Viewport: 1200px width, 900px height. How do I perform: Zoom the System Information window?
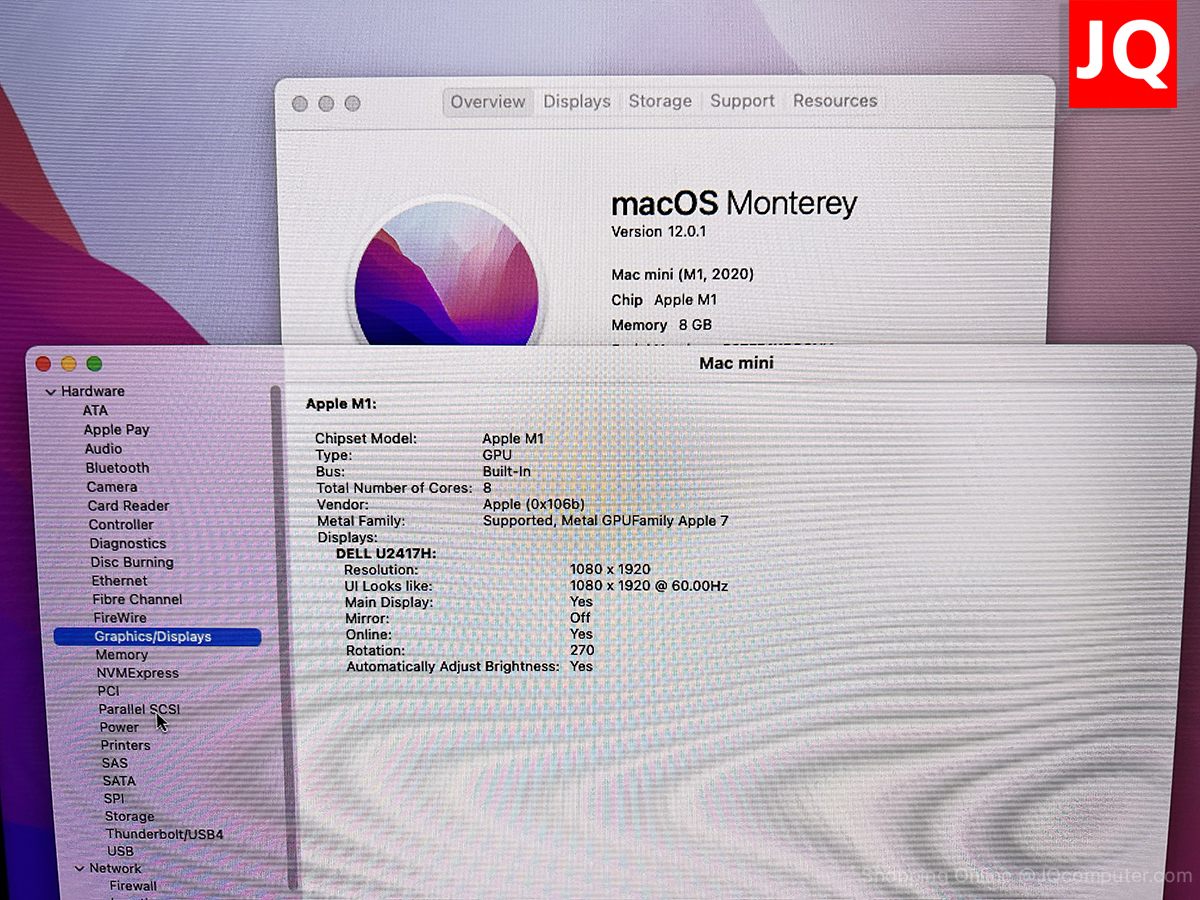pos(94,364)
